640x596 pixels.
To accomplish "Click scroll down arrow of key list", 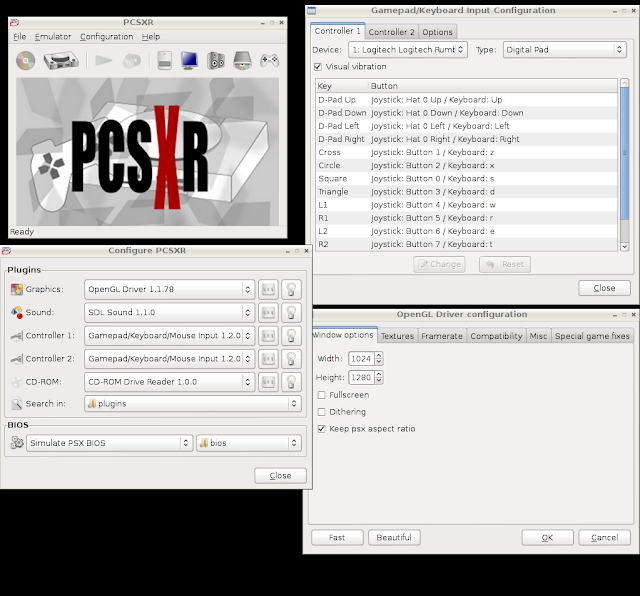I will click(624, 247).
